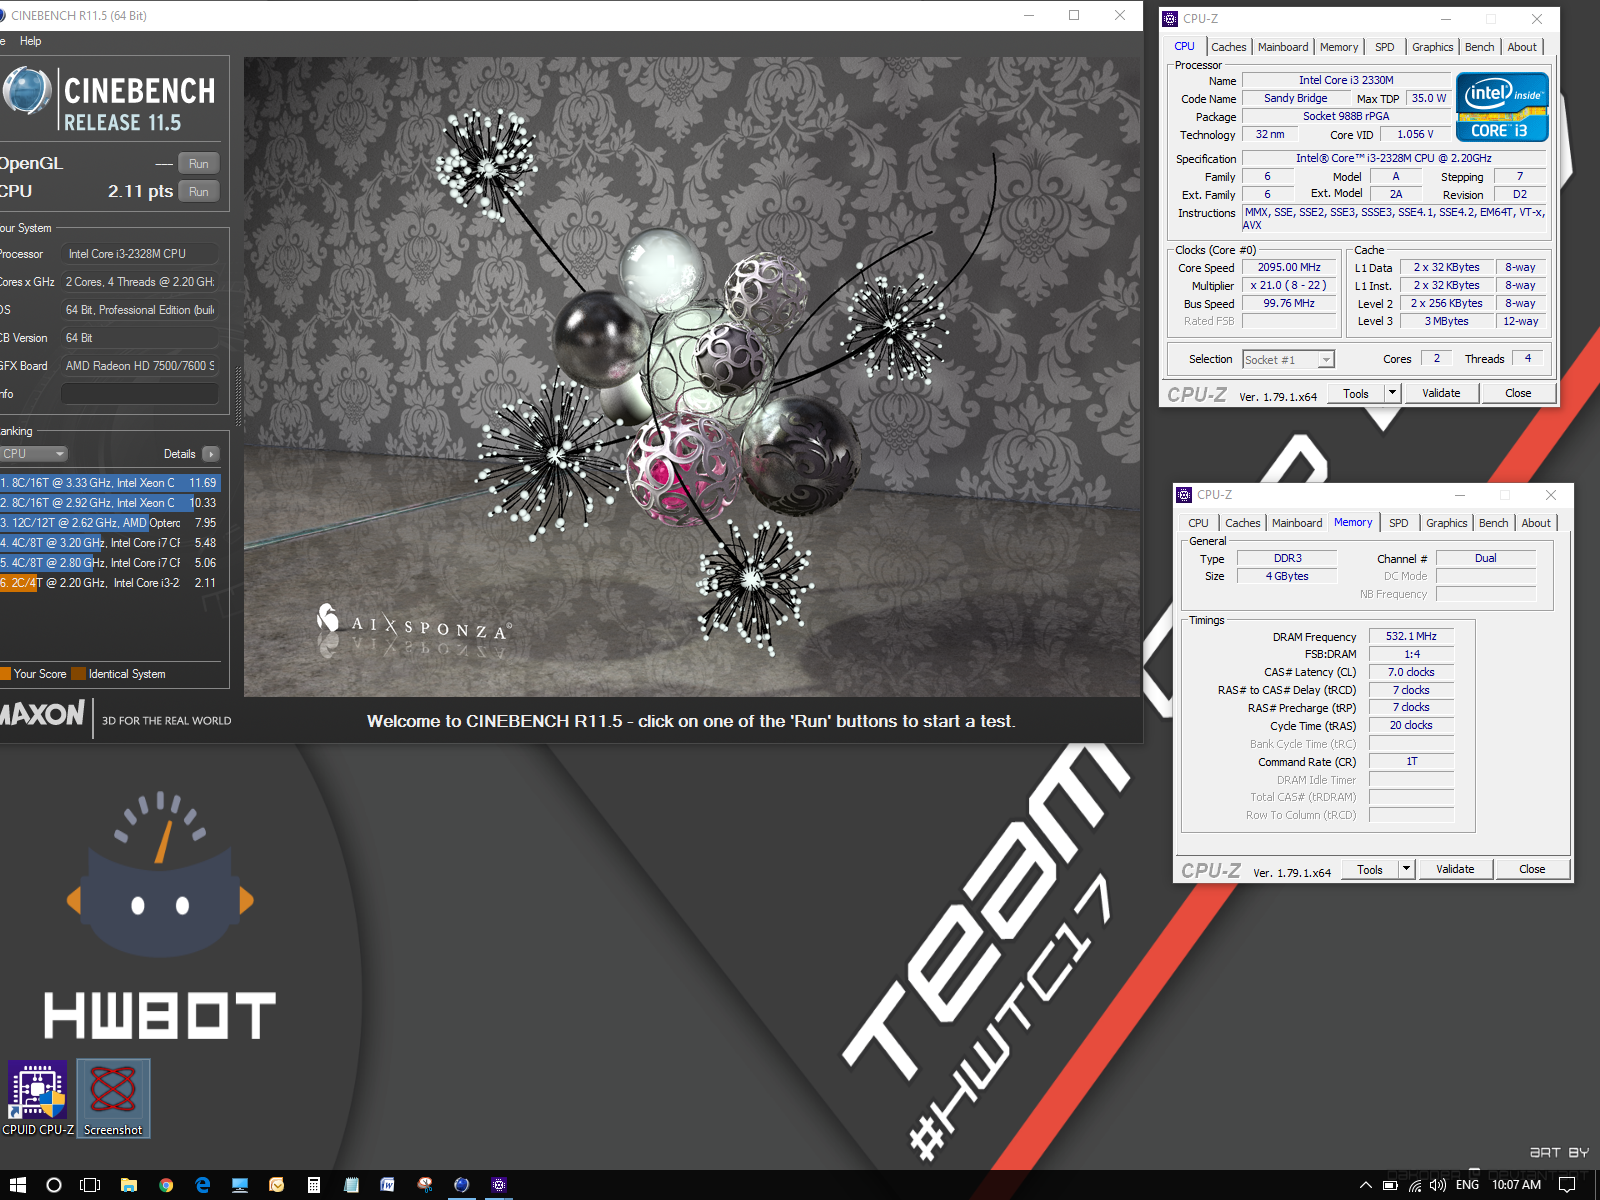Image resolution: width=1600 pixels, height=1200 pixels.
Task: Open Graphics tab in top CPU-Z window
Action: tap(1432, 47)
